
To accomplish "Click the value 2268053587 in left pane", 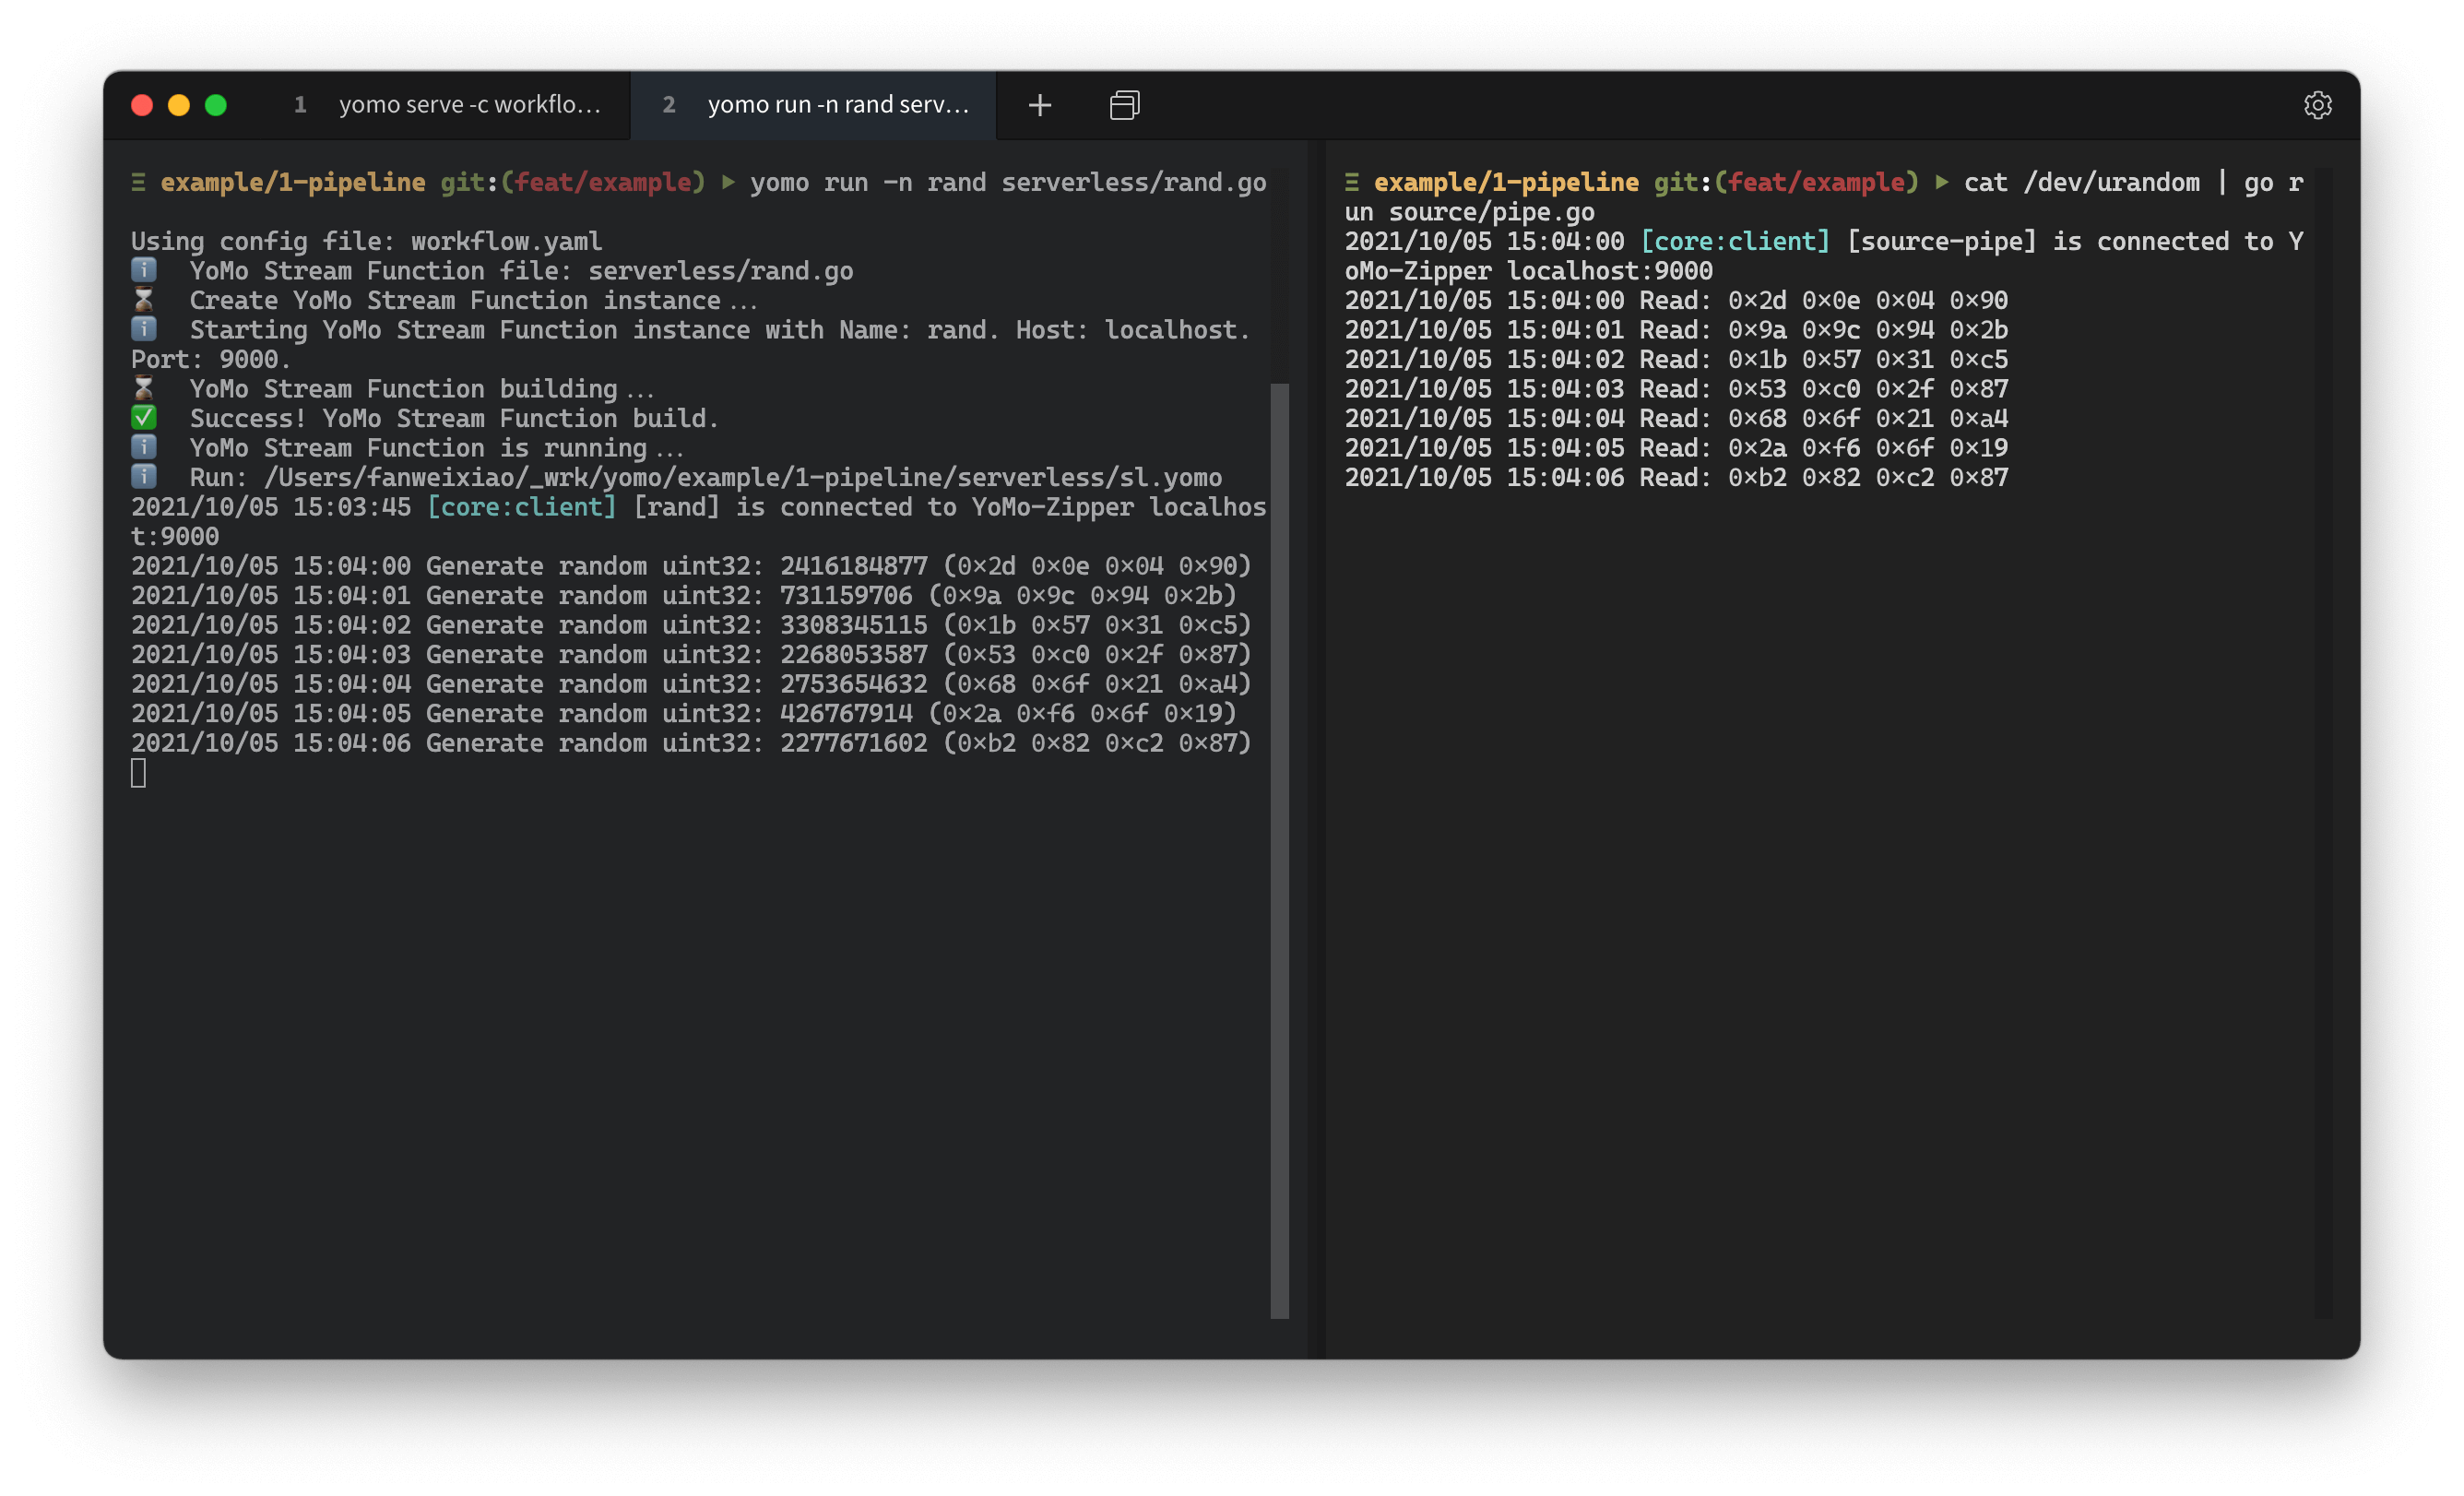I will pos(854,655).
